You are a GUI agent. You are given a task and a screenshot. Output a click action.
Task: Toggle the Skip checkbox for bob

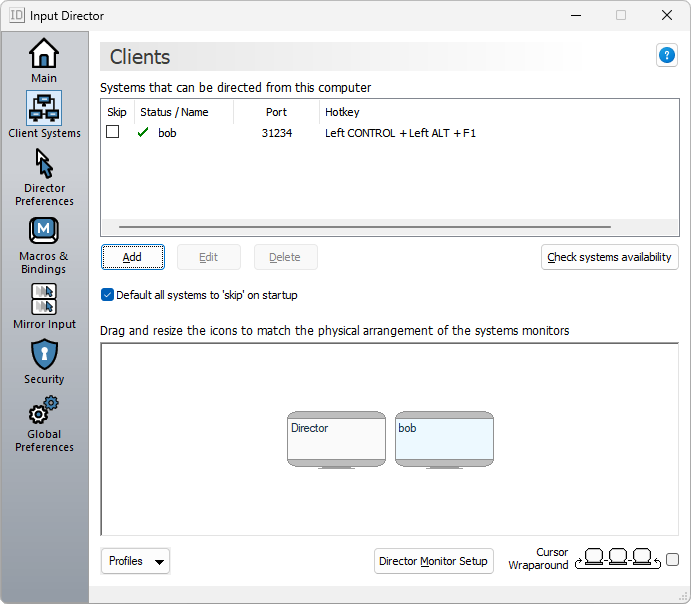pos(113,132)
